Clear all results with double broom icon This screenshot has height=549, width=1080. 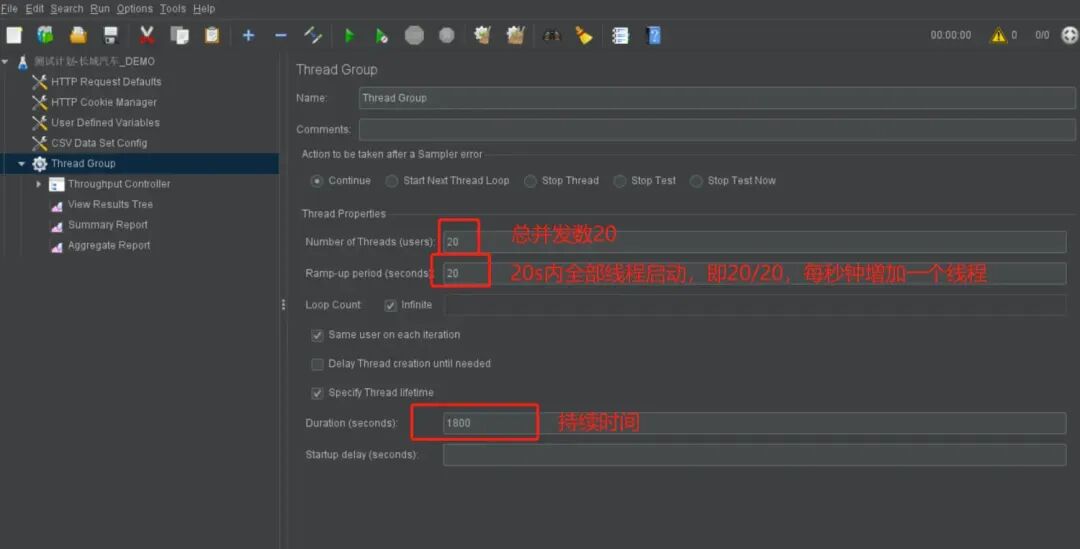pyautogui.click(x=515, y=35)
